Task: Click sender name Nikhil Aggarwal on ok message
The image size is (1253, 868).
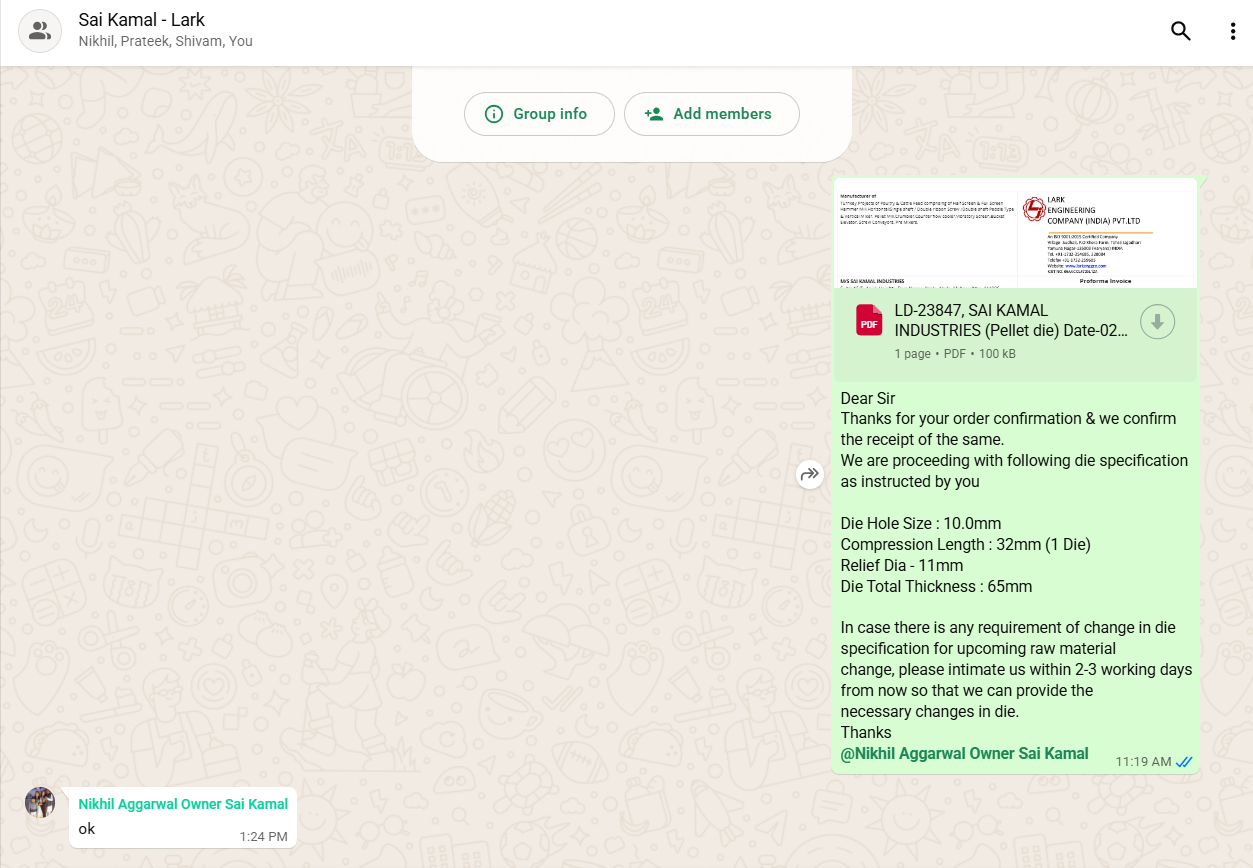Action: (183, 804)
